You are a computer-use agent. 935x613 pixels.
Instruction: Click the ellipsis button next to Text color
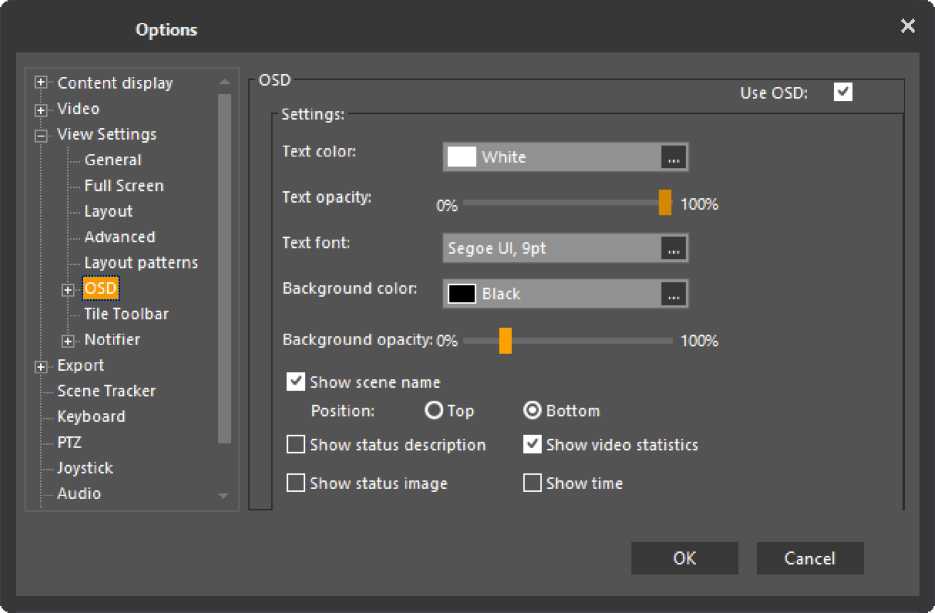(674, 158)
